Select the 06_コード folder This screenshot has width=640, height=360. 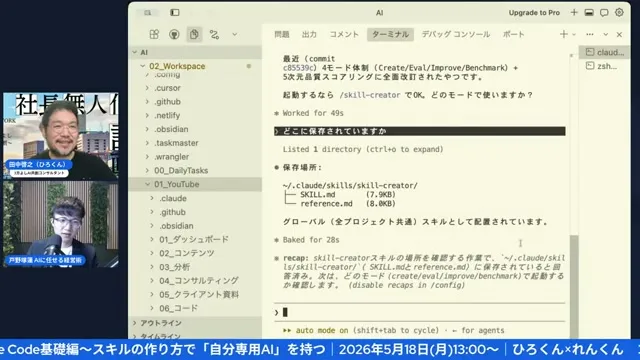[195, 308]
